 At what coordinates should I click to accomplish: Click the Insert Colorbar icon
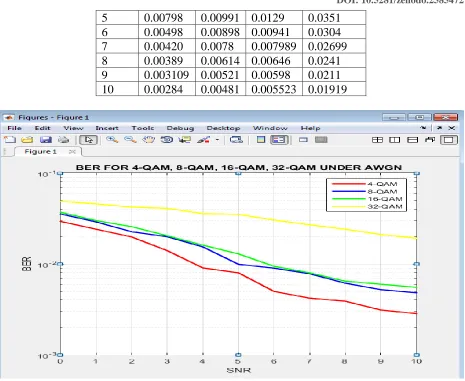coord(261,140)
